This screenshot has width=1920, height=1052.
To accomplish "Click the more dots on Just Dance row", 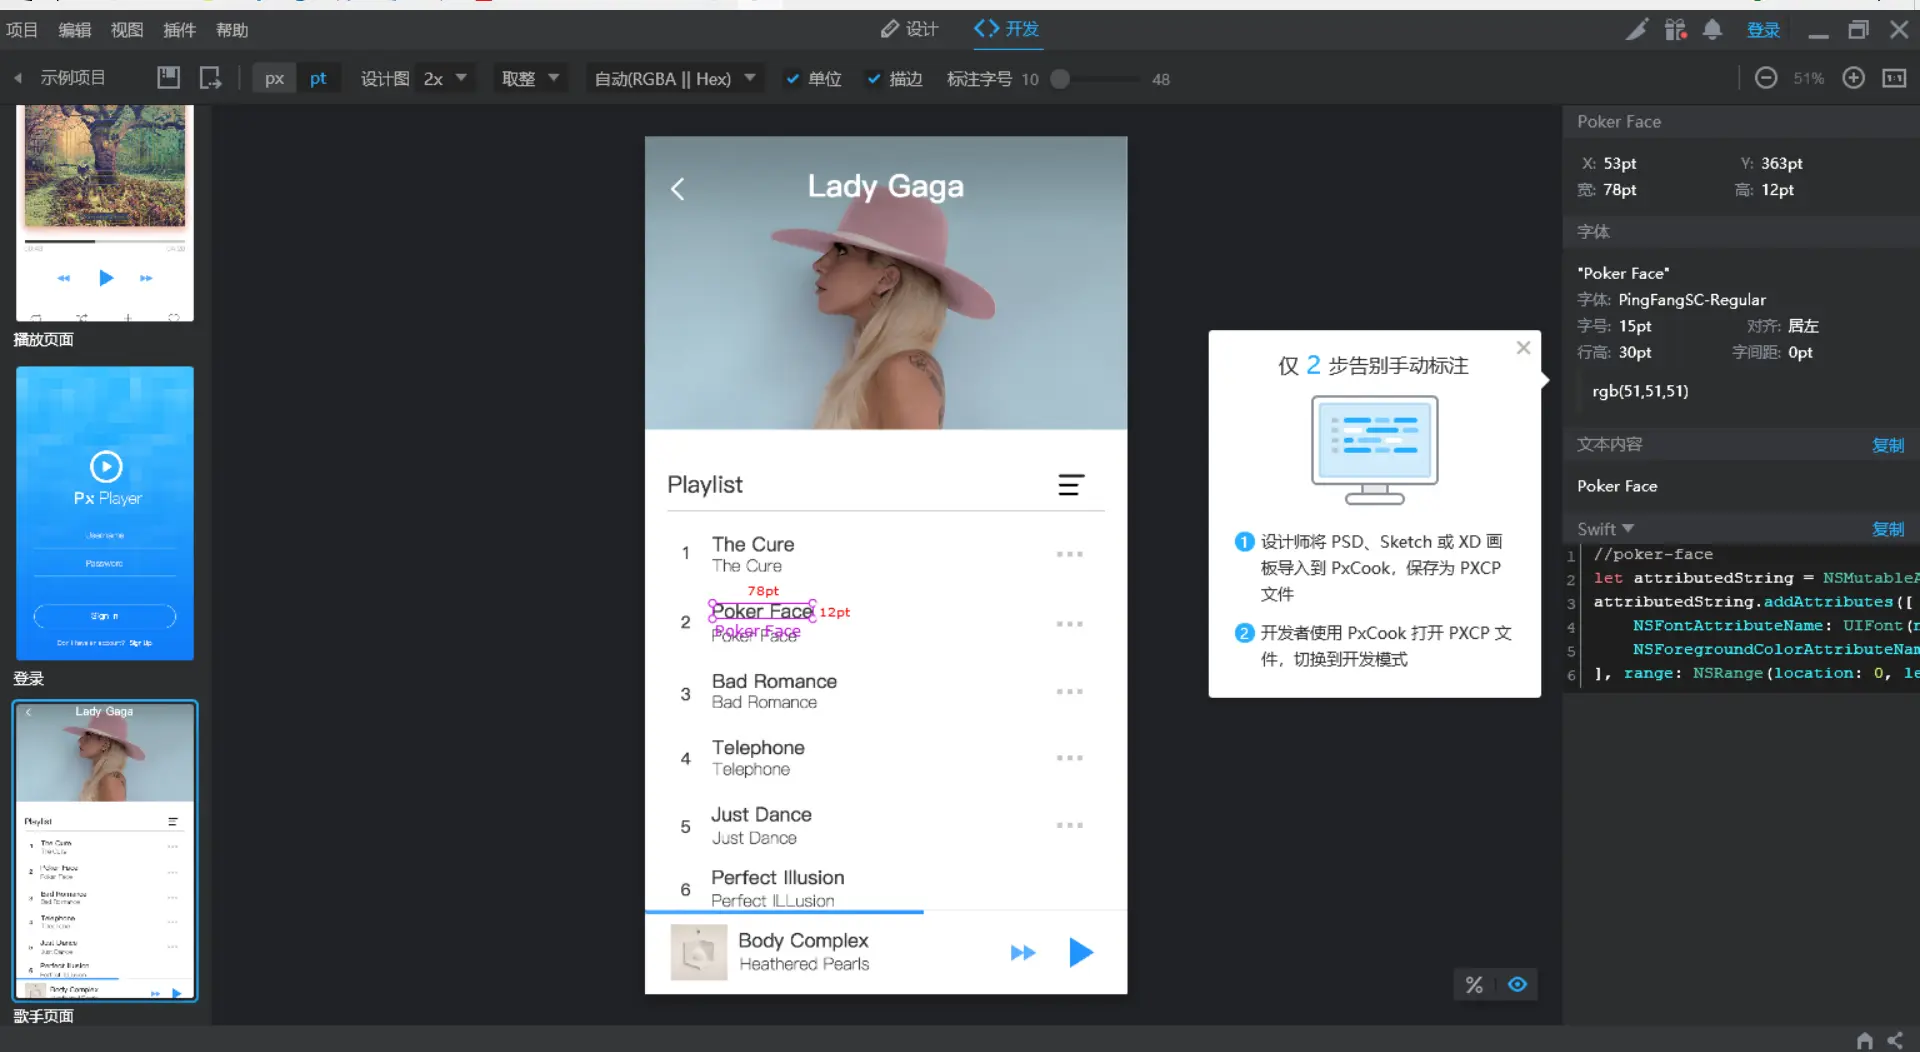I will coord(1069,826).
